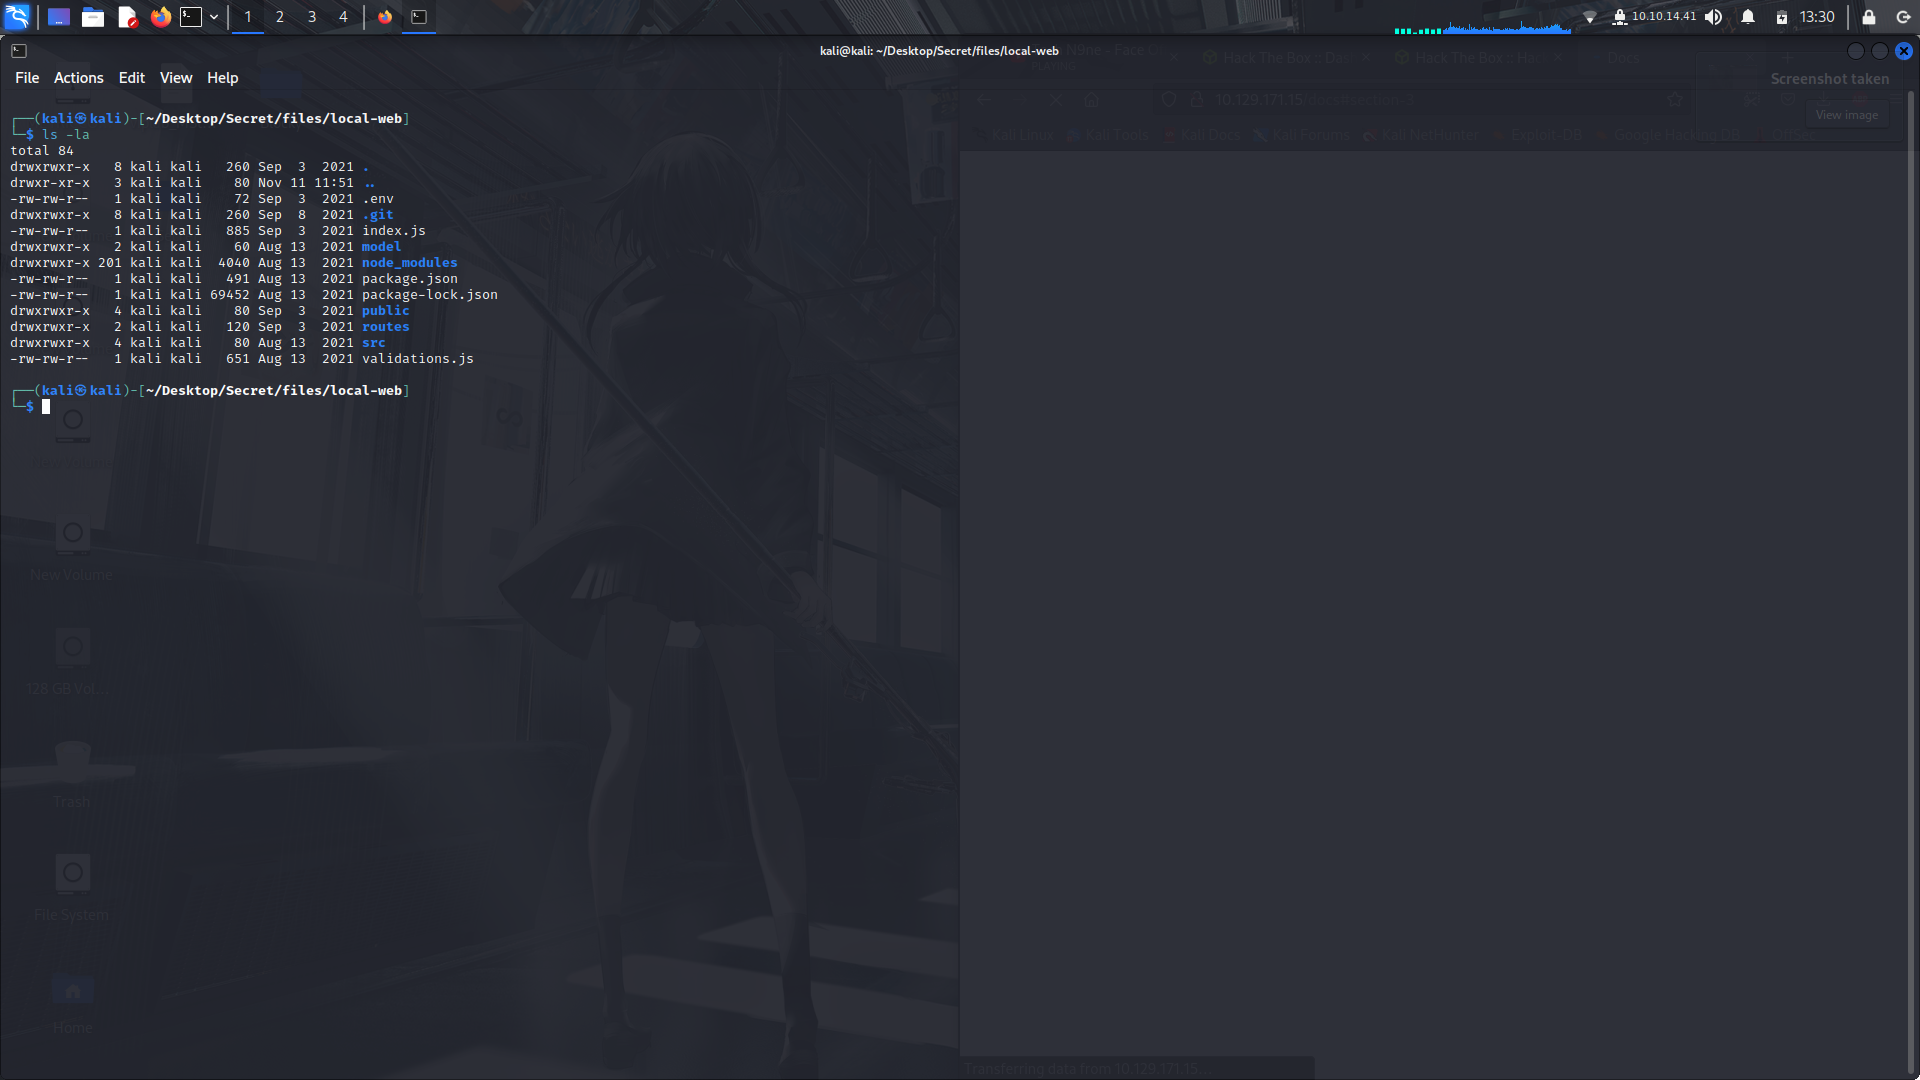Switch to workspace 2

(280, 17)
